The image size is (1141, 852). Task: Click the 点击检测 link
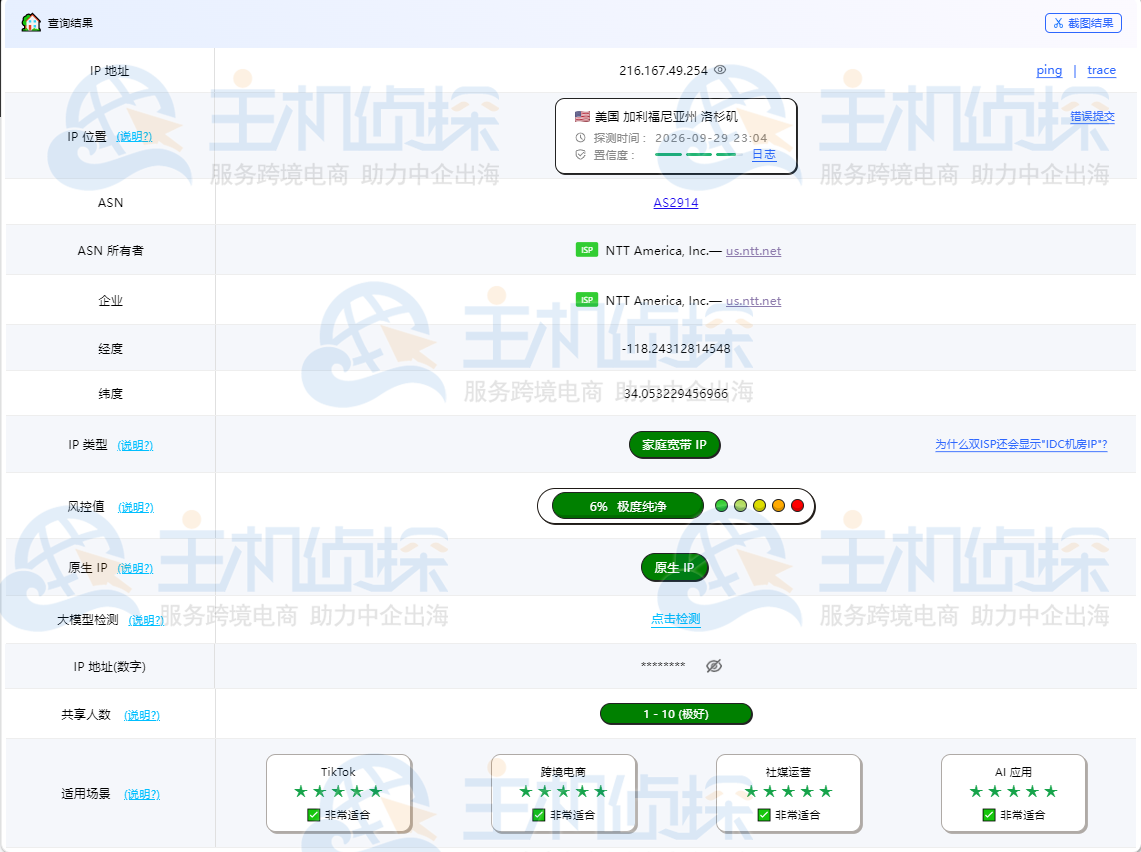point(675,619)
